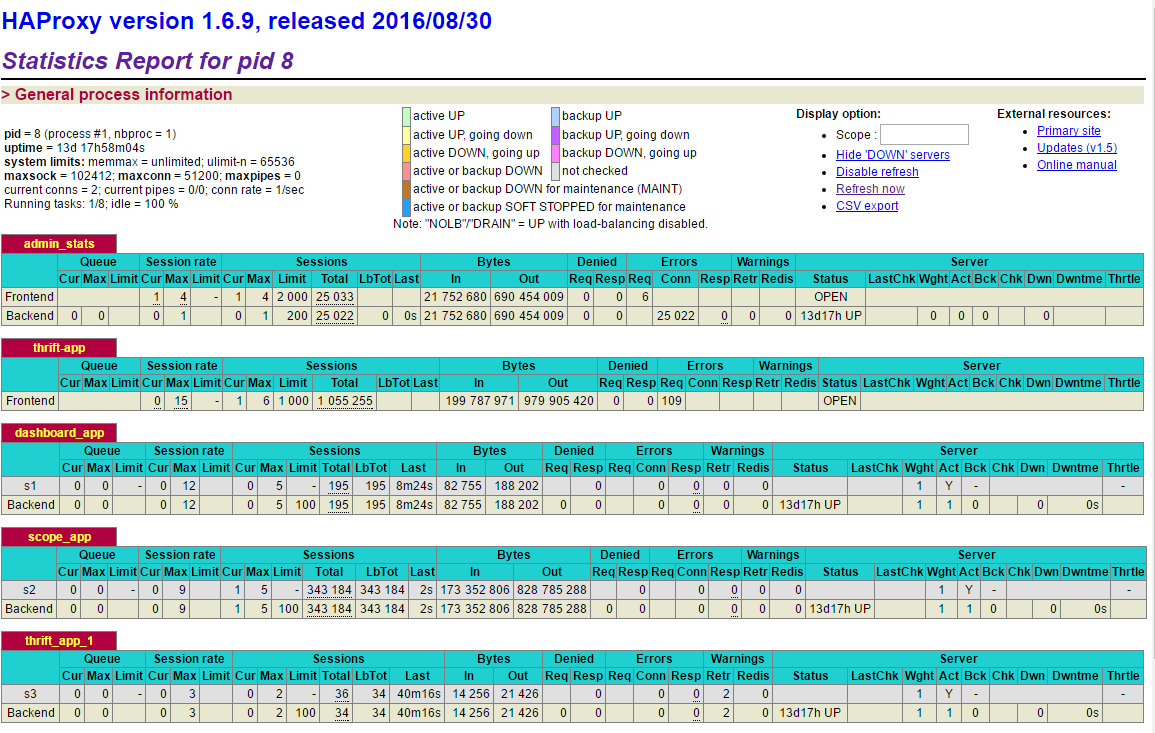Click the s1 server row name
Viewport: 1155px width, 733px height.
[x=29, y=486]
